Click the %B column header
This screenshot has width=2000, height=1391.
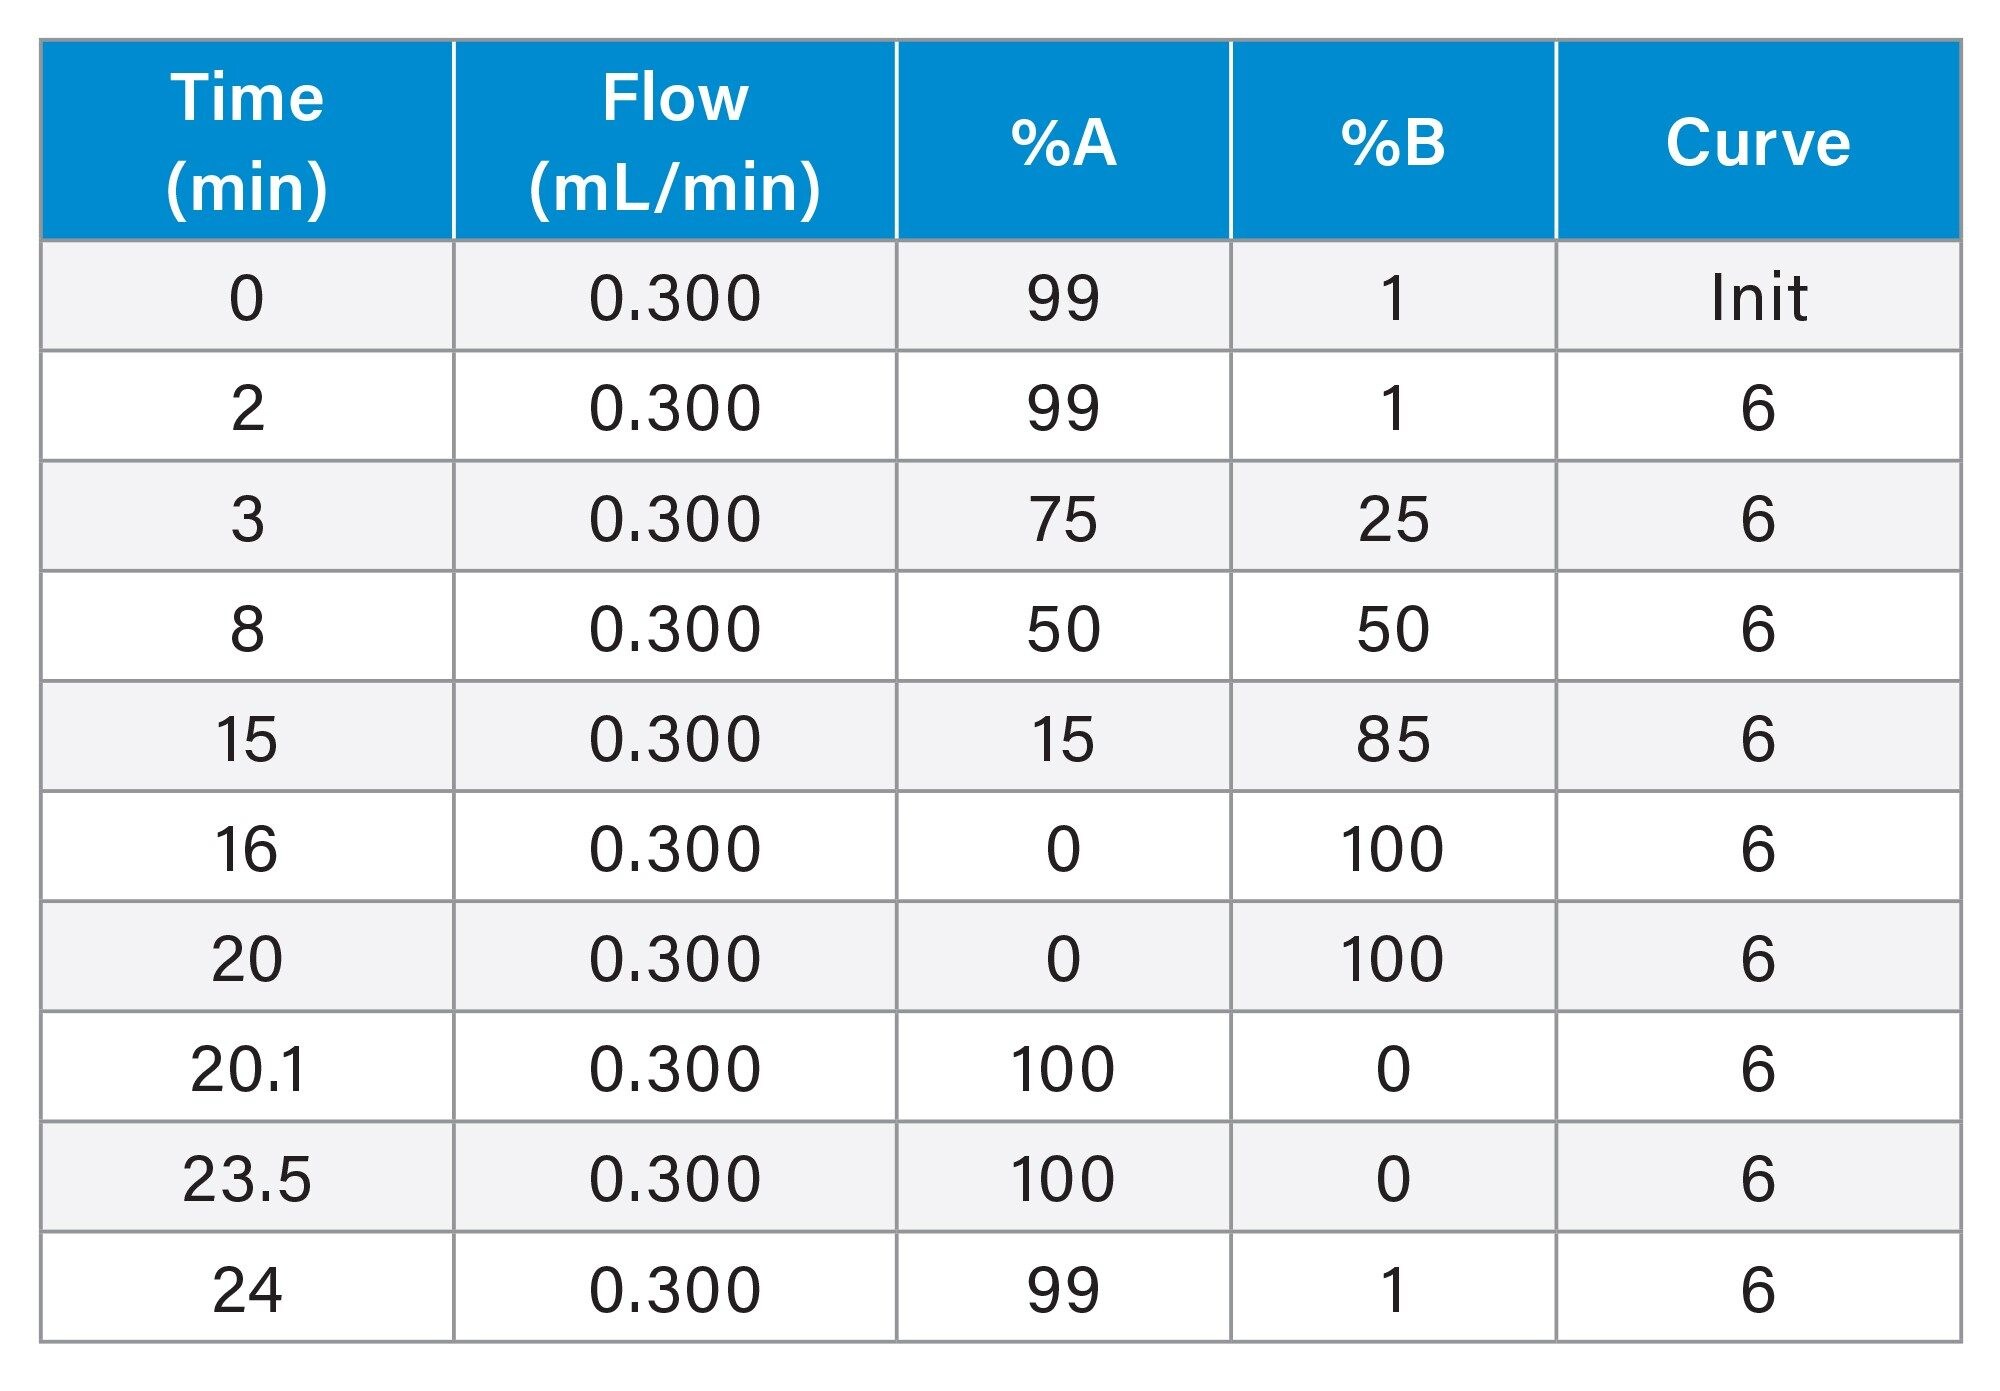(x=1393, y=141)
